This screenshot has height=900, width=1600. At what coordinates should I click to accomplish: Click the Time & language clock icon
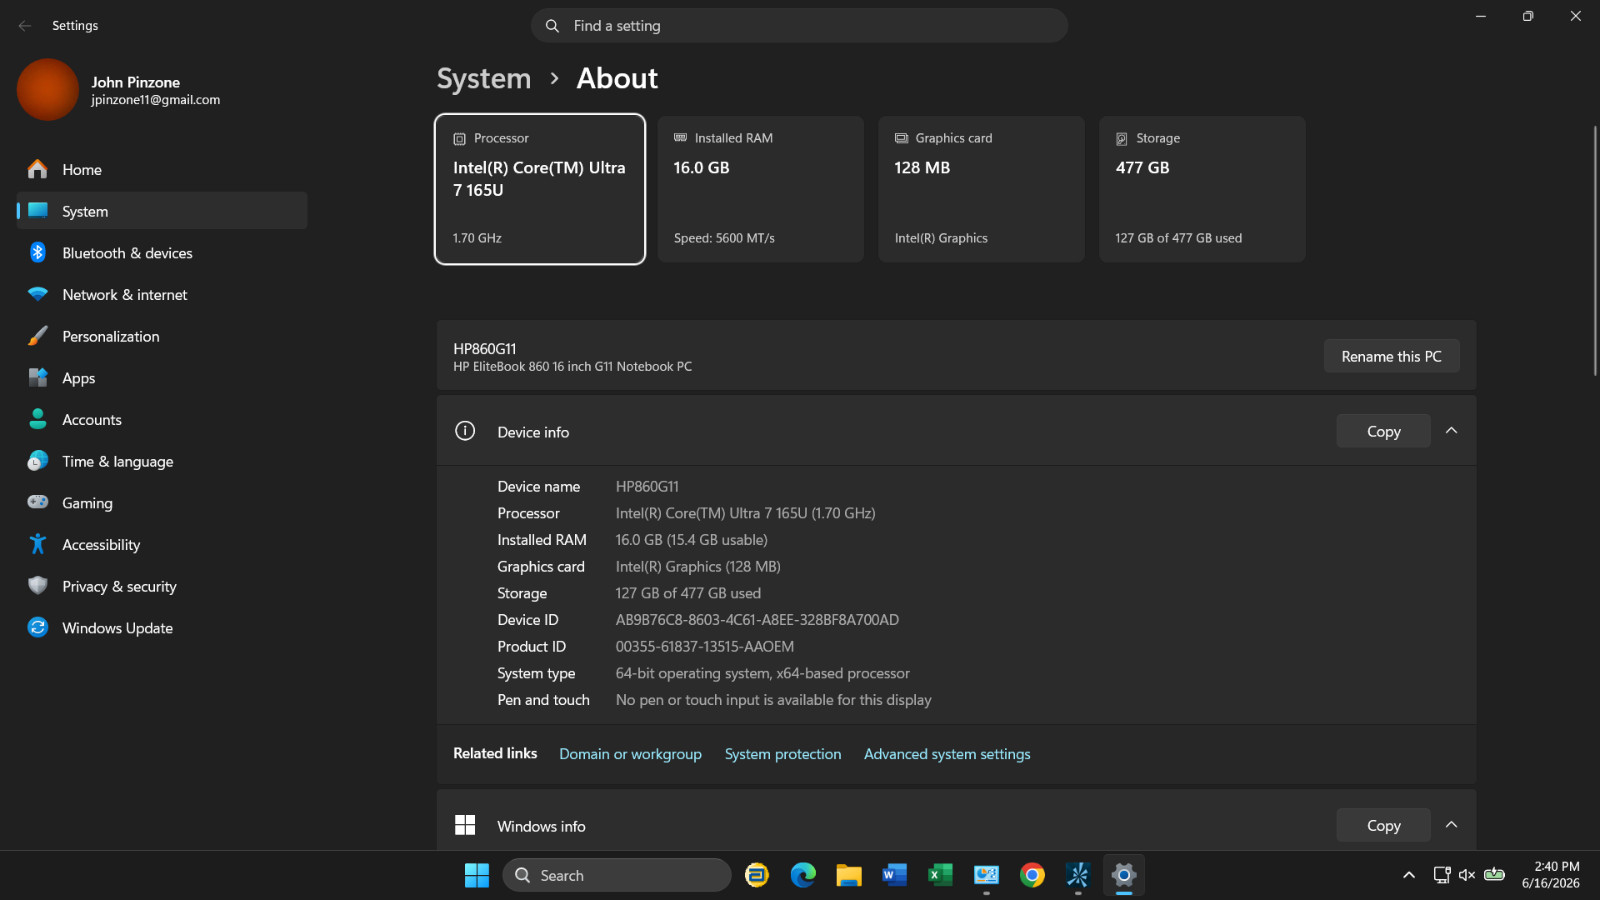[x=38, y=461]
